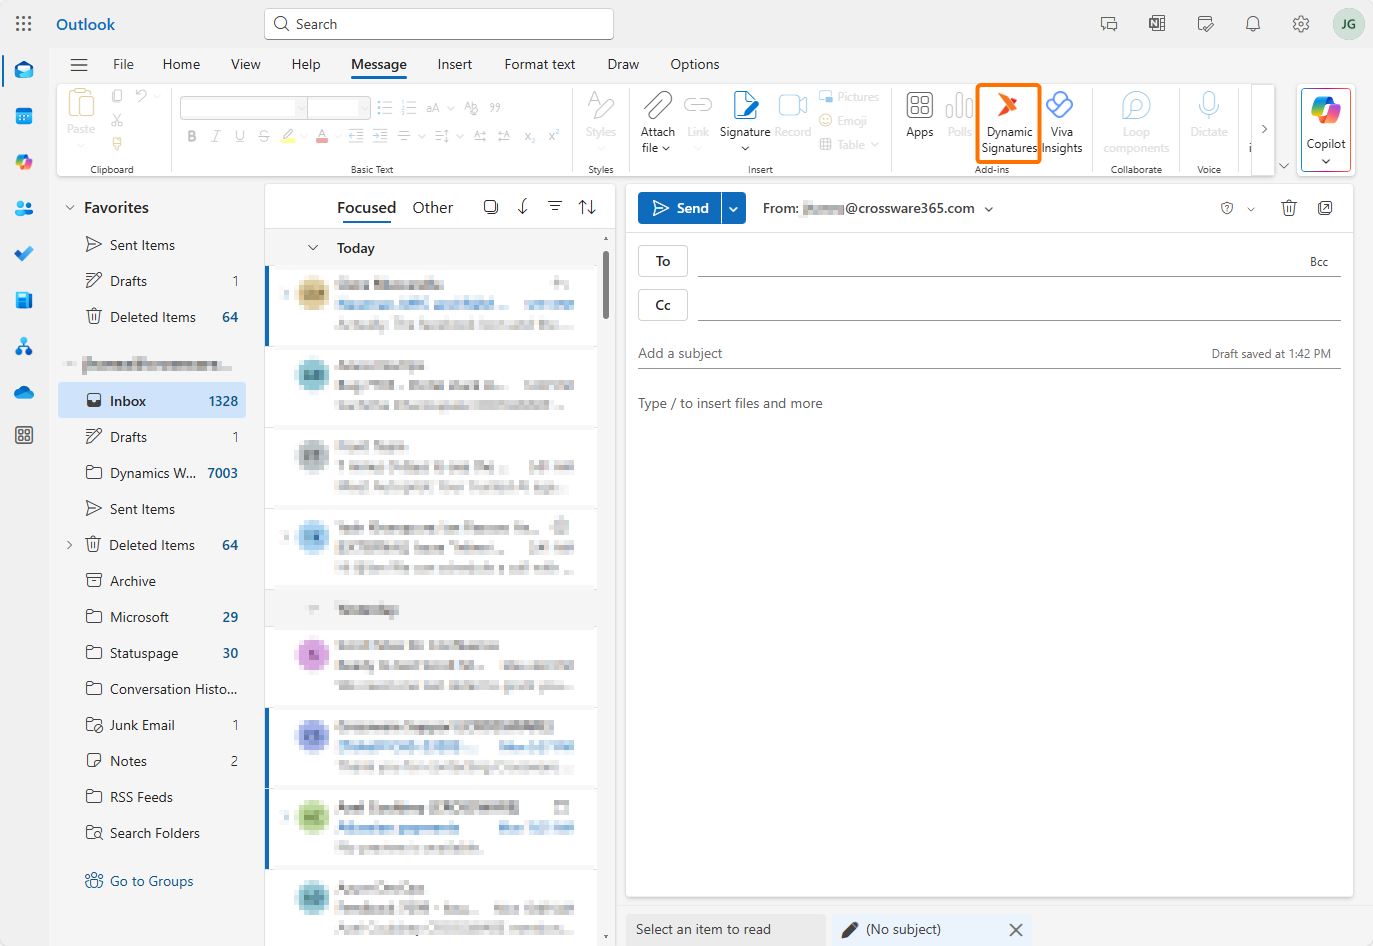Discard draft with the trash icon
Image resolution: width=1373 pixels, height=946 pixels.
click(1288, 208)
